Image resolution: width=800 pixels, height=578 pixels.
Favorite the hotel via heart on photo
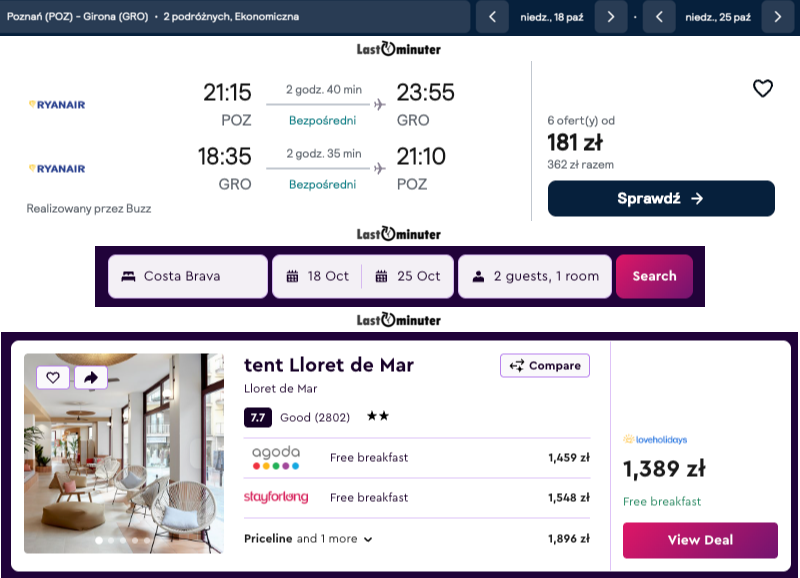pyautogui.click(x=53, y=378)
